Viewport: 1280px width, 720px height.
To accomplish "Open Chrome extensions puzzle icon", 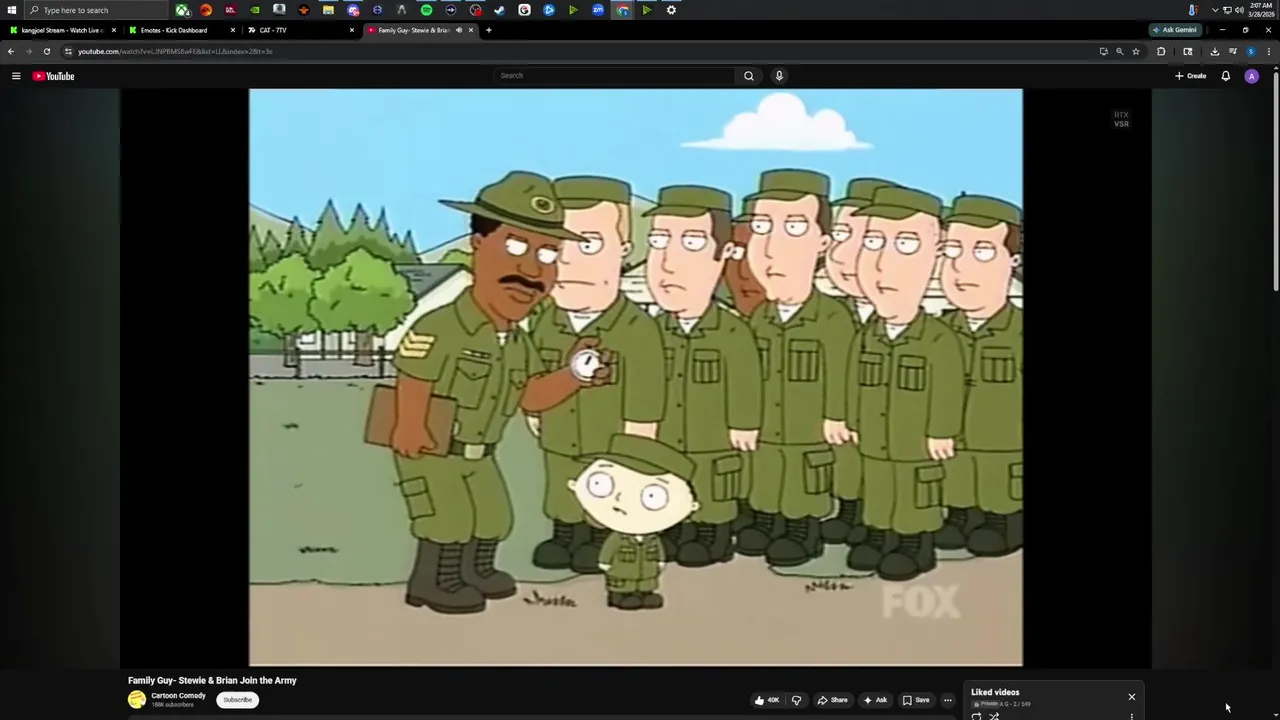I will point(1161,51).
